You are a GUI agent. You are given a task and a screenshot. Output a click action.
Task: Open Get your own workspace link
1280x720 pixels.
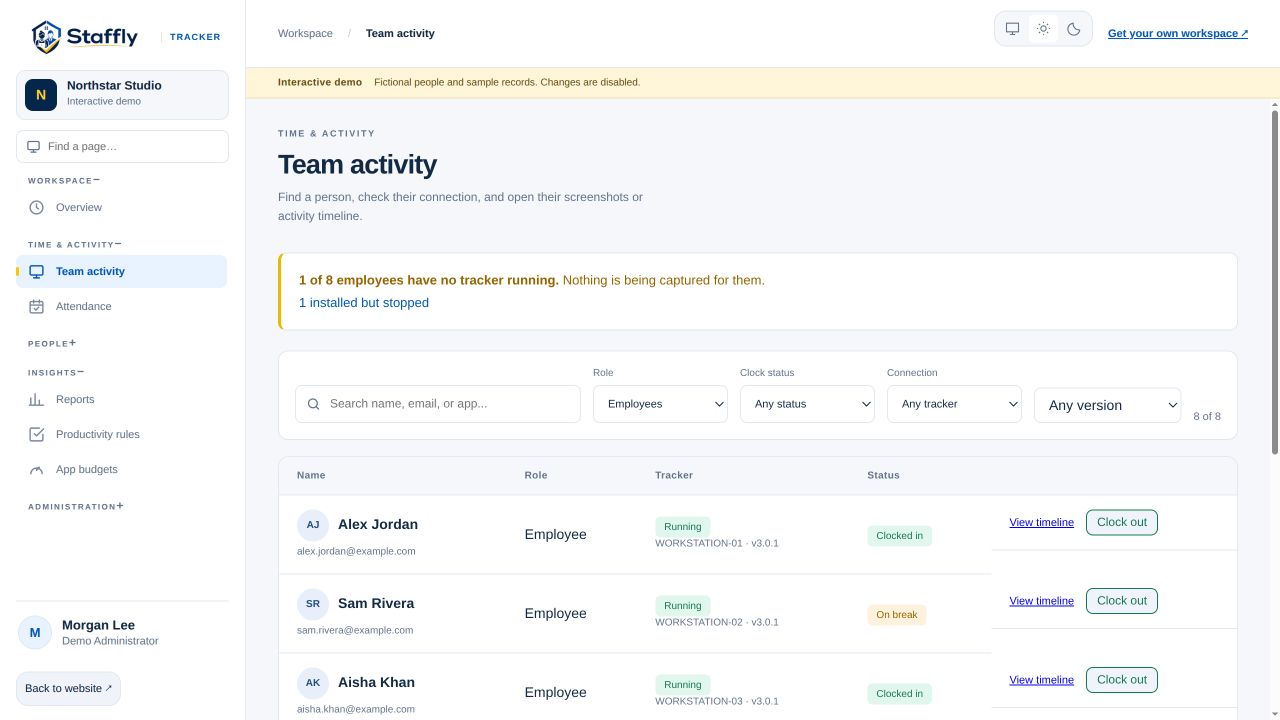(1178, 33)
